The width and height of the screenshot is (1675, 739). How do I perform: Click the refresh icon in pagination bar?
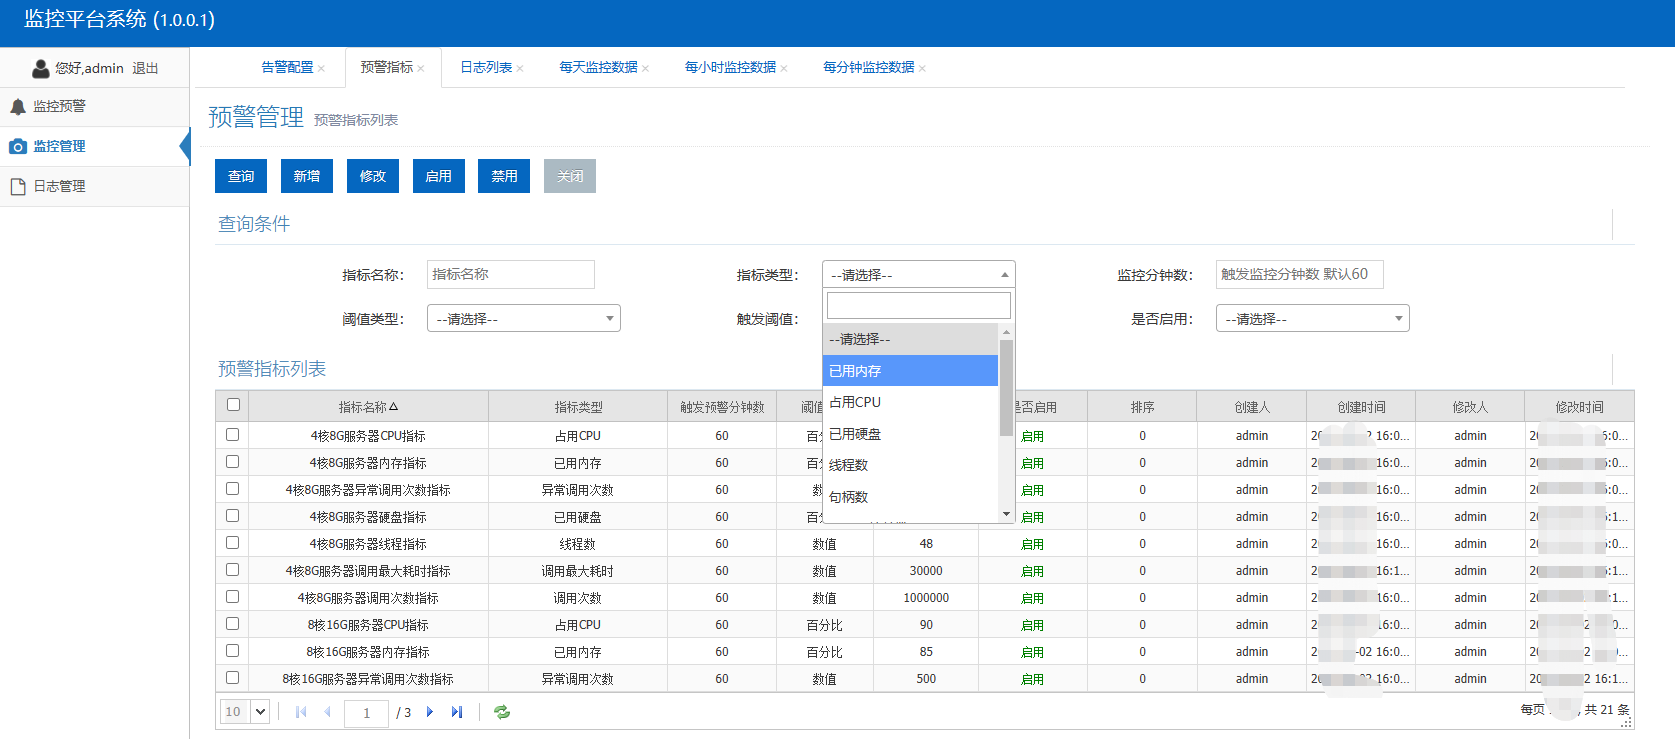(502, 712)
